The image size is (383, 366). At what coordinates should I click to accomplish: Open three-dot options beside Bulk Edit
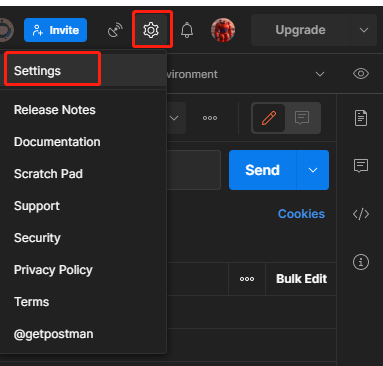[247, 279]
